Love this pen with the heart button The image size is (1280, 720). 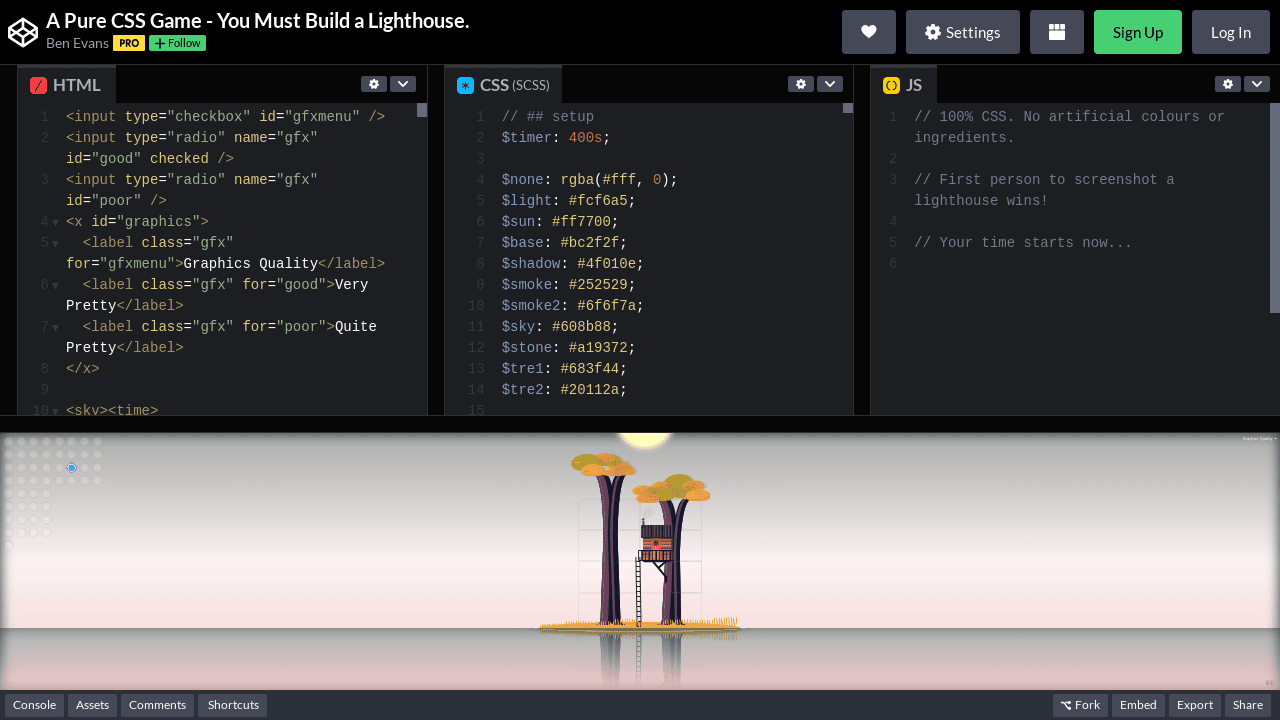pos(869,32)
